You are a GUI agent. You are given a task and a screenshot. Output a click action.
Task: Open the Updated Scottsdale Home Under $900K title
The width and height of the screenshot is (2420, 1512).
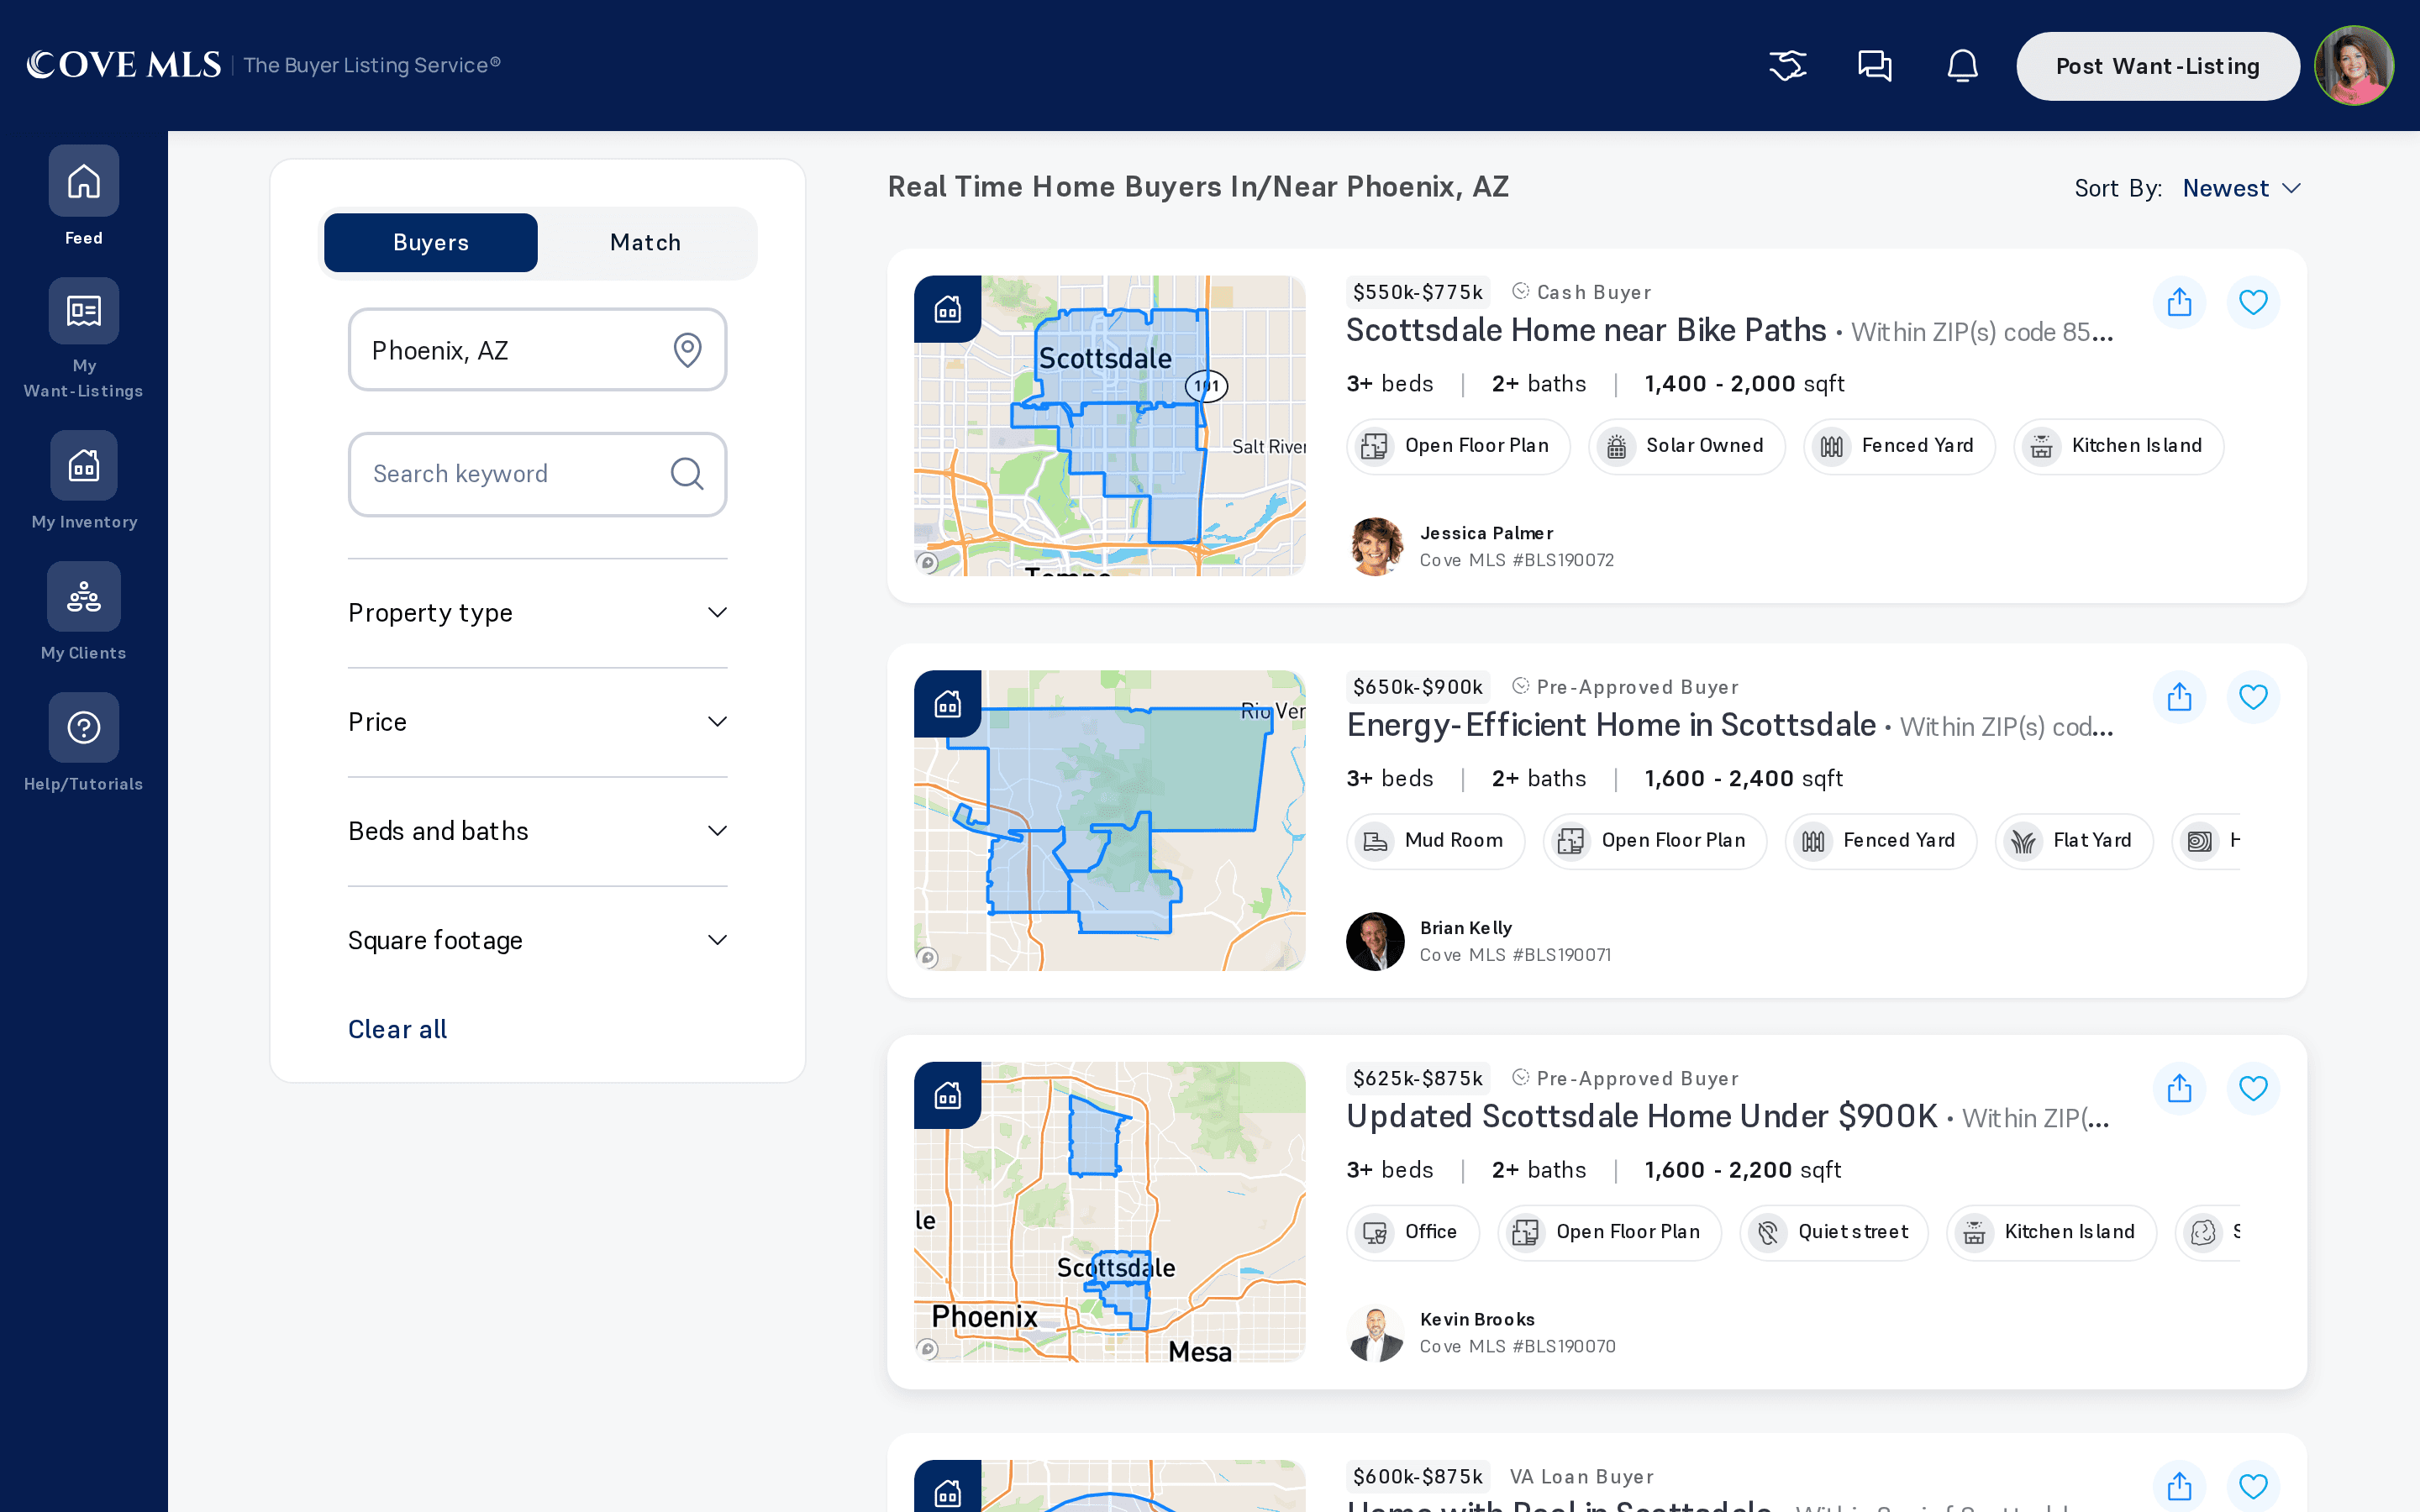tap(1642, 1116)
